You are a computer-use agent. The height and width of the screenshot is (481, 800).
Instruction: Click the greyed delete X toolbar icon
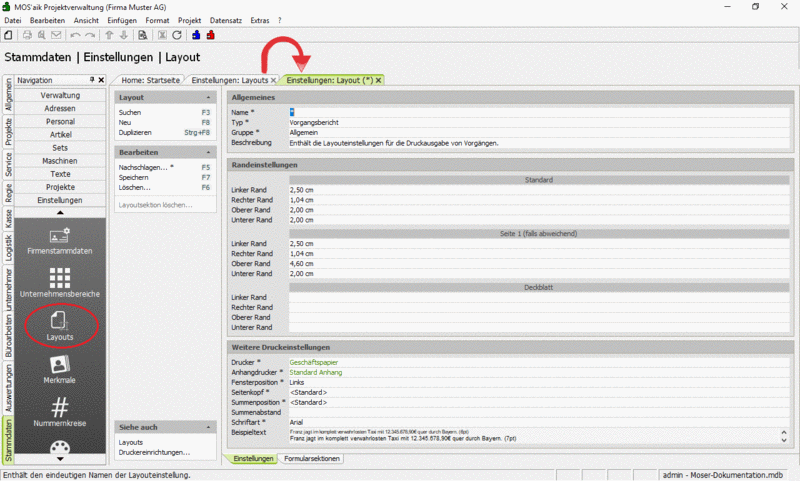(162, 35)
